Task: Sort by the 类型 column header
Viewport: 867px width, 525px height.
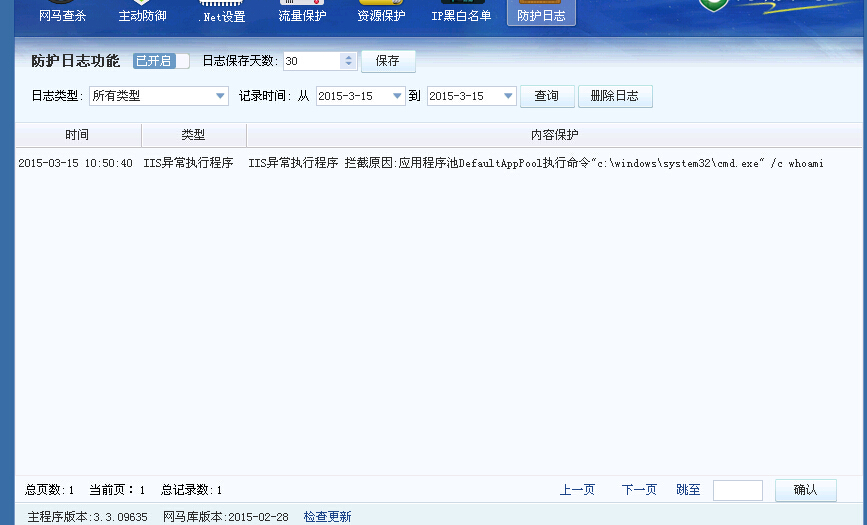Action: click(x=194, y=135)
